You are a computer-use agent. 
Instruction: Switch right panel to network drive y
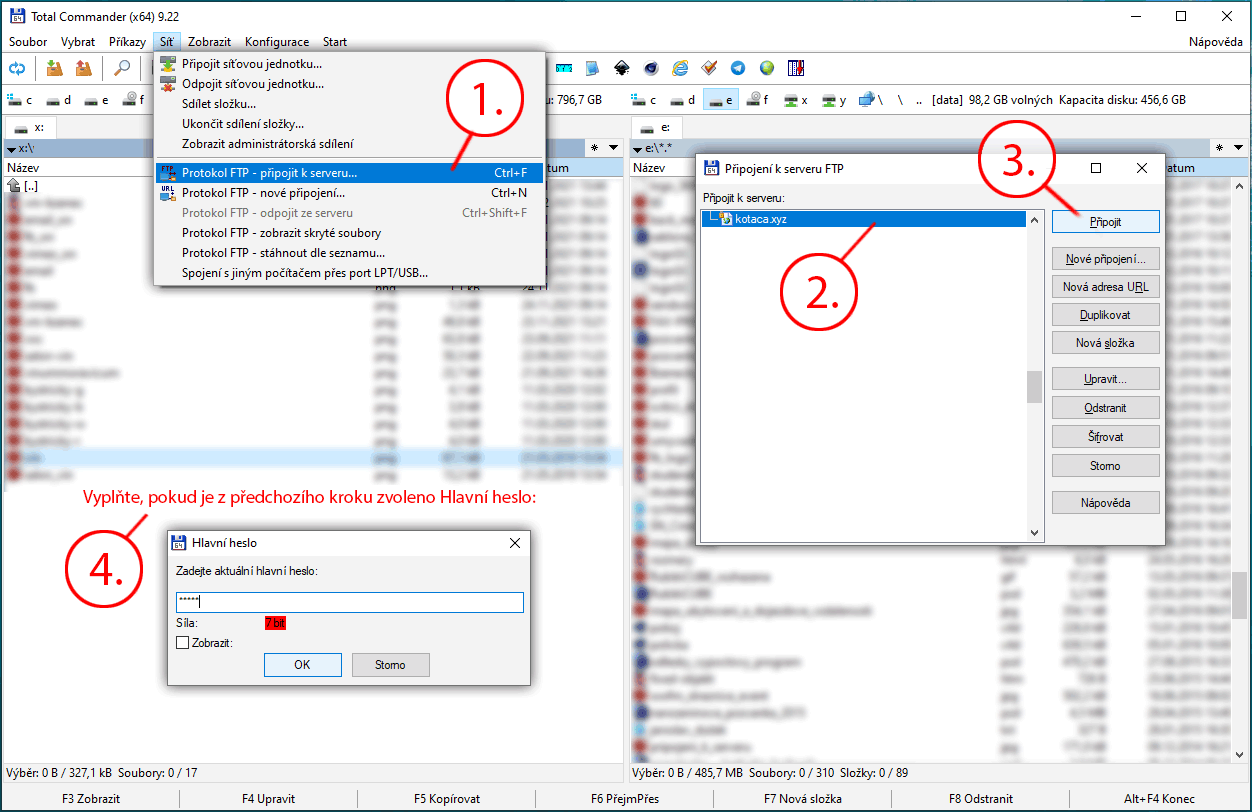point(835,100)
